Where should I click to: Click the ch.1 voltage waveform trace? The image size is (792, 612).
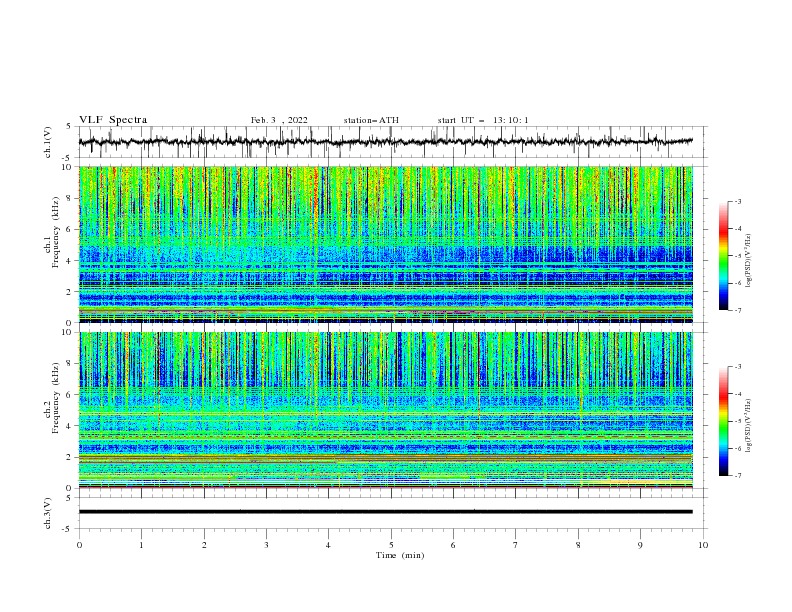click(385, 141)
